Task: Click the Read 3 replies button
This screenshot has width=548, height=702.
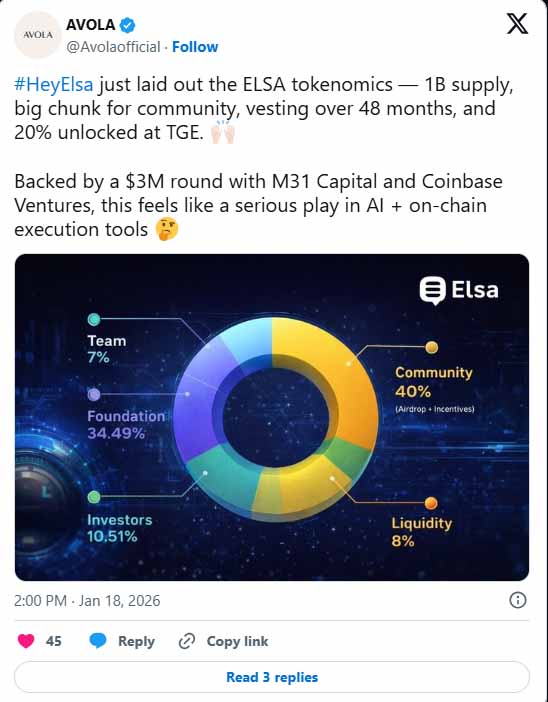Action: click(x=272, y=677)
